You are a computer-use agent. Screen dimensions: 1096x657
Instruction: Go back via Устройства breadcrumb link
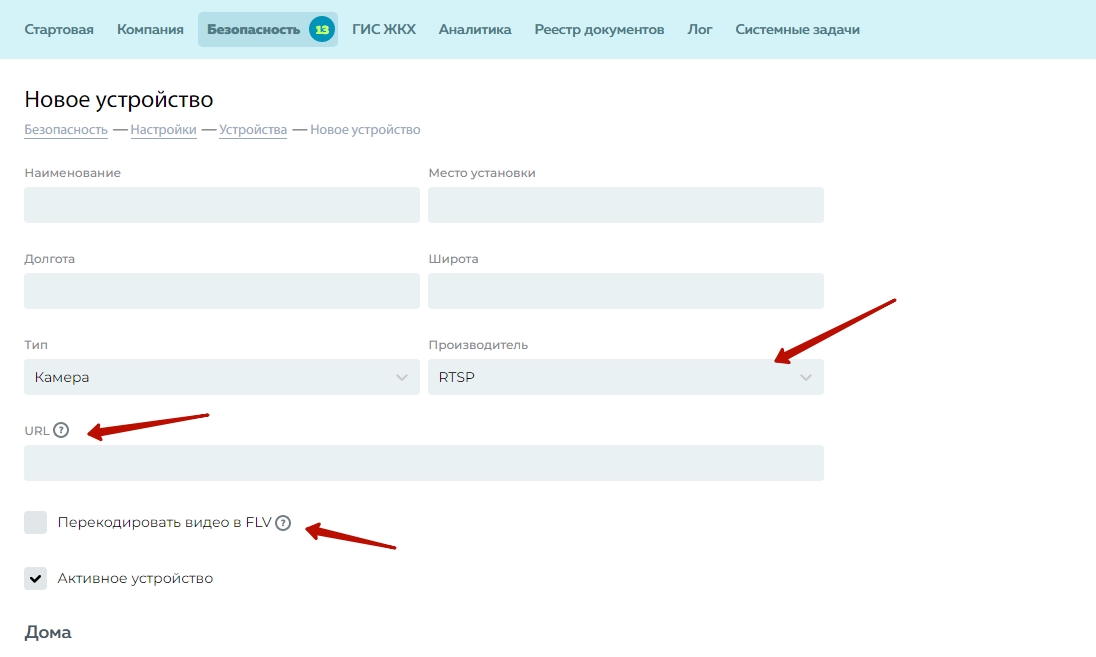click(x=253, y=130)
